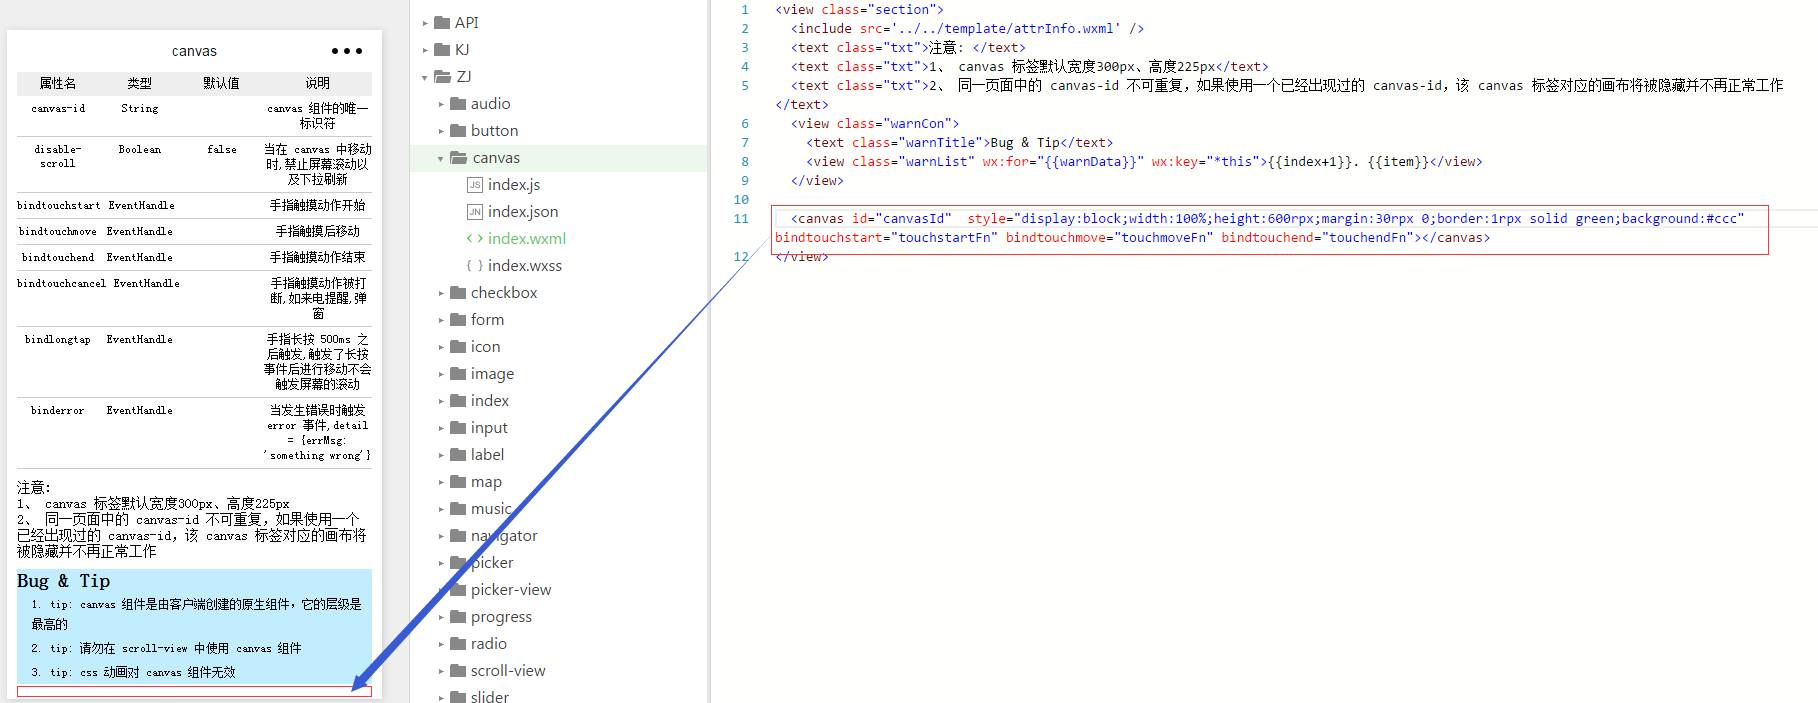Open index.wxss in the file tree

(x=525, y=265)
